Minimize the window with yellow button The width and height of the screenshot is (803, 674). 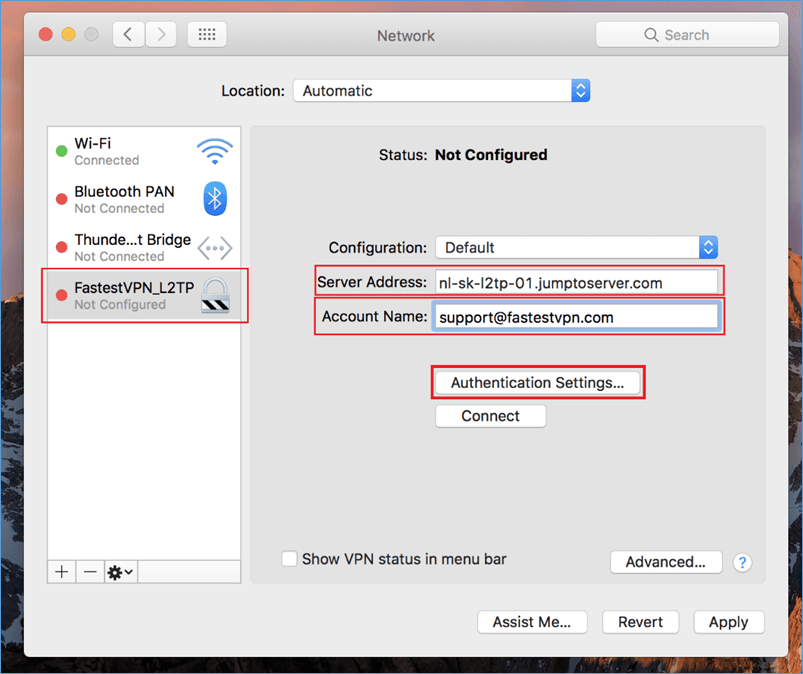point(69,34)
